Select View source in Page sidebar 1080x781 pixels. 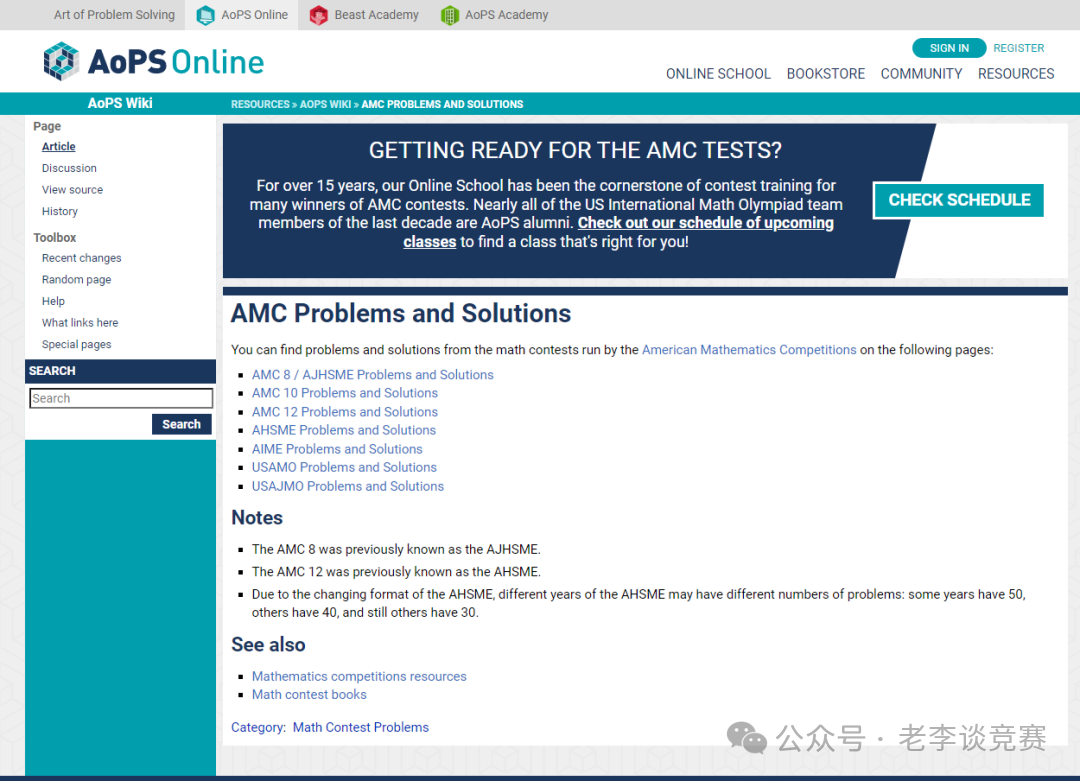pos(72,190)
